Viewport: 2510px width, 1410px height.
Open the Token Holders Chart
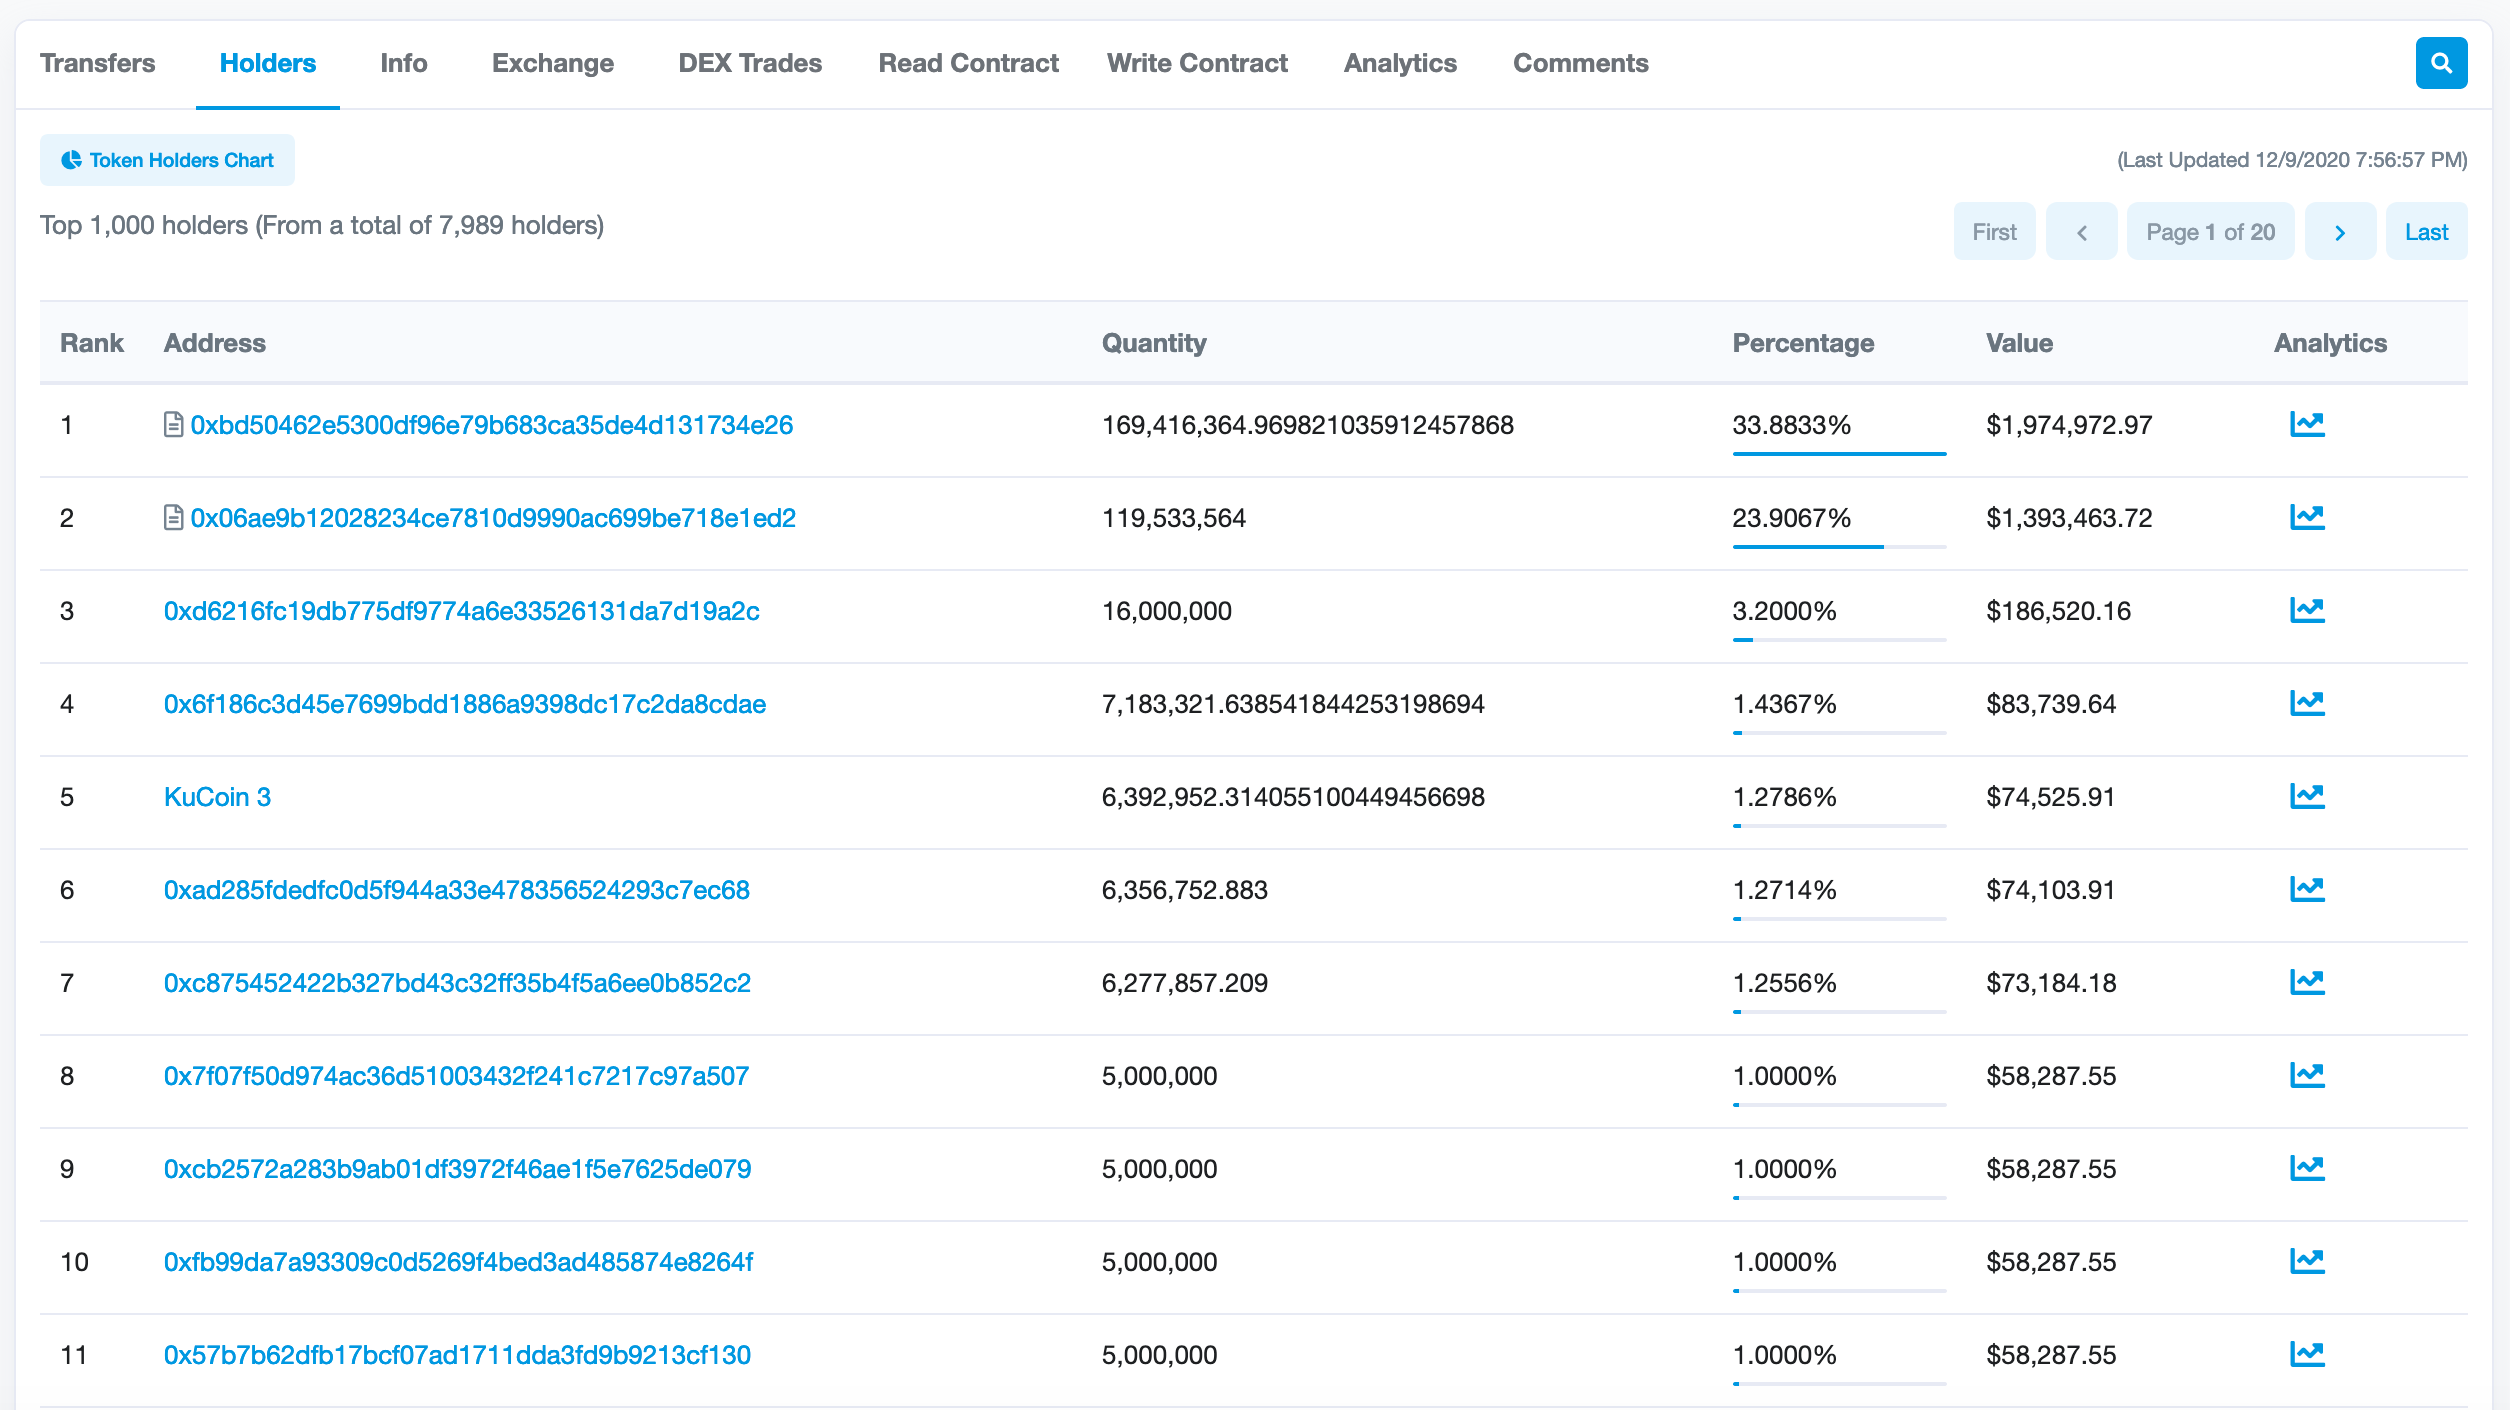167,160
